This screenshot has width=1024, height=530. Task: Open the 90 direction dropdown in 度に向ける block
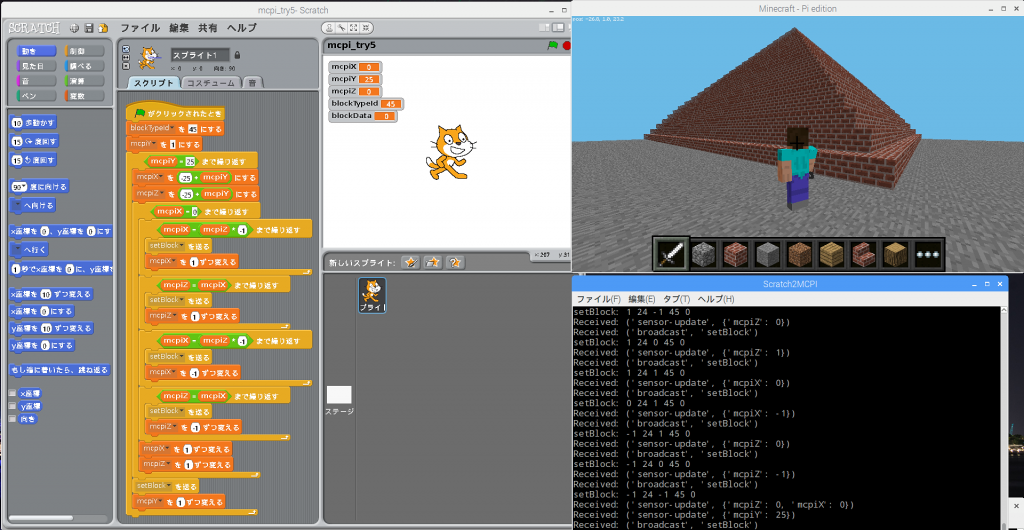pyautogui.click(x=25, y=187)
